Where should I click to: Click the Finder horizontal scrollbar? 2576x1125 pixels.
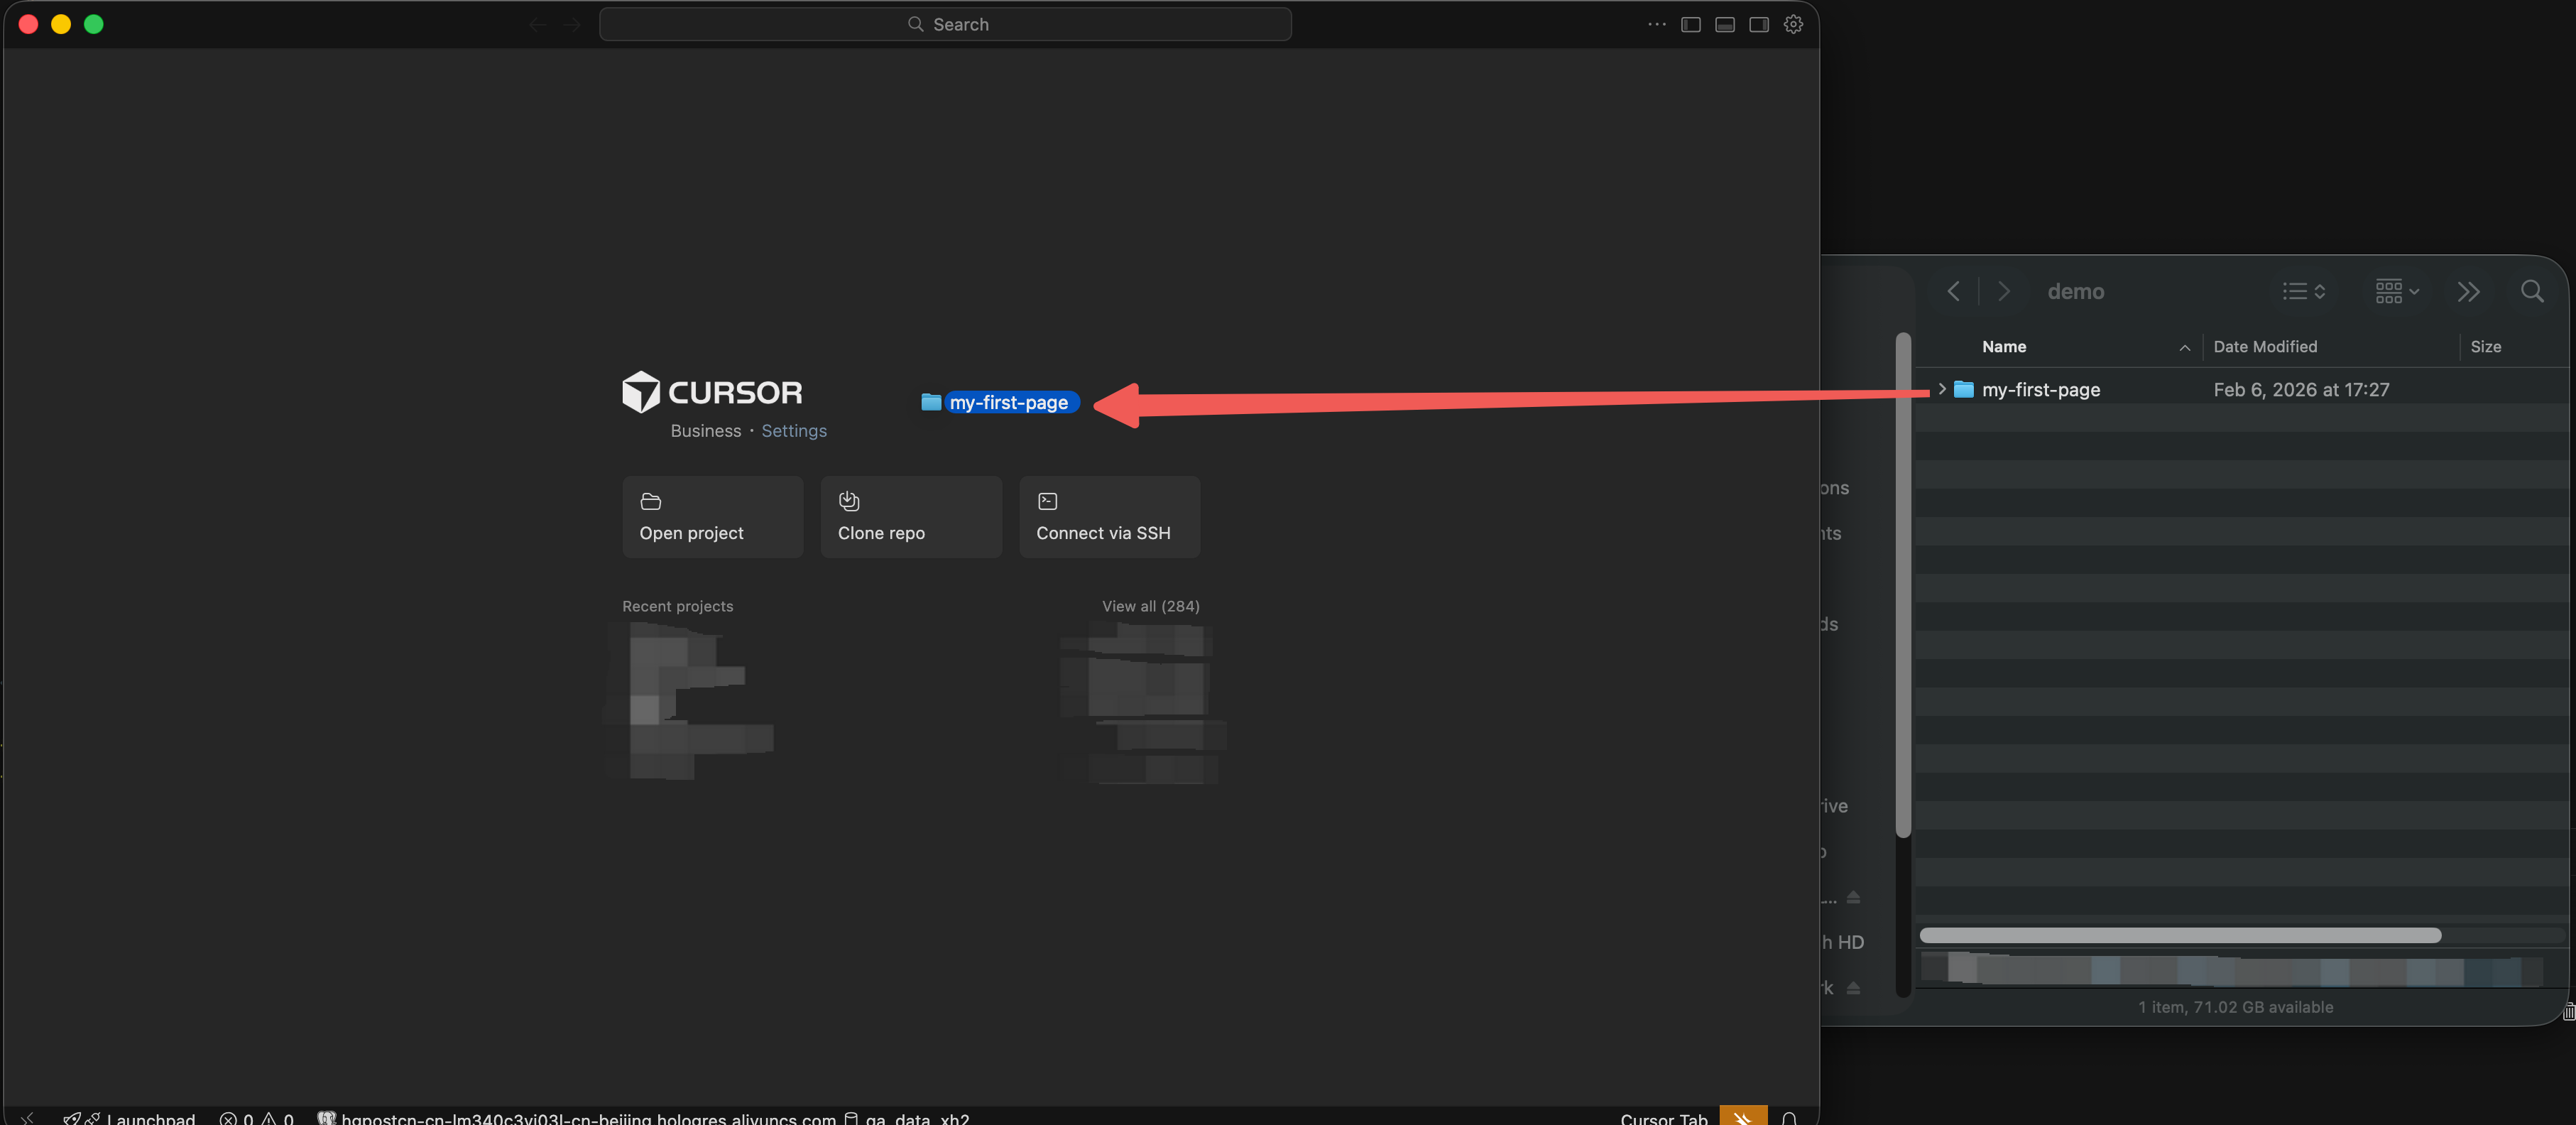[2180, 935]
